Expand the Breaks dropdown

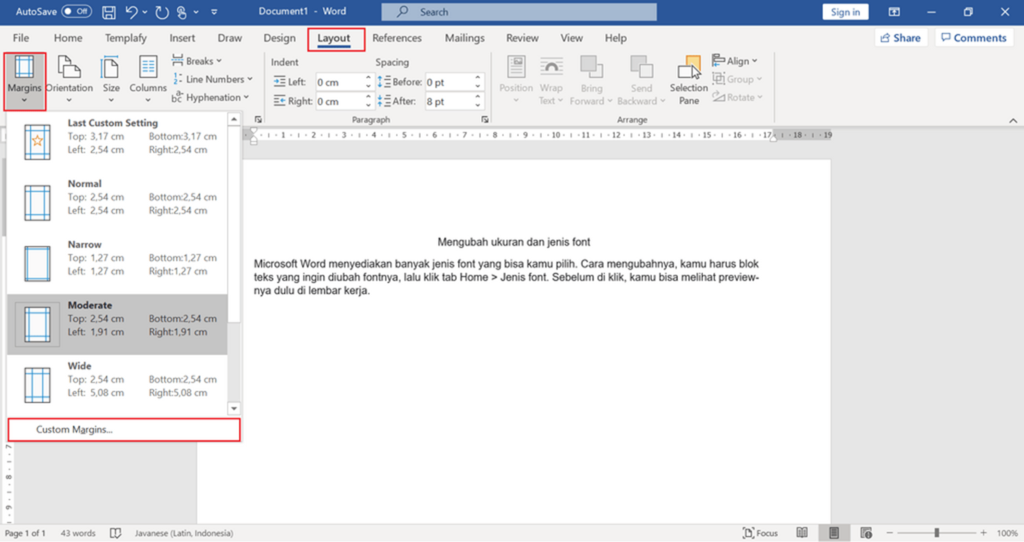pos(199,61)
